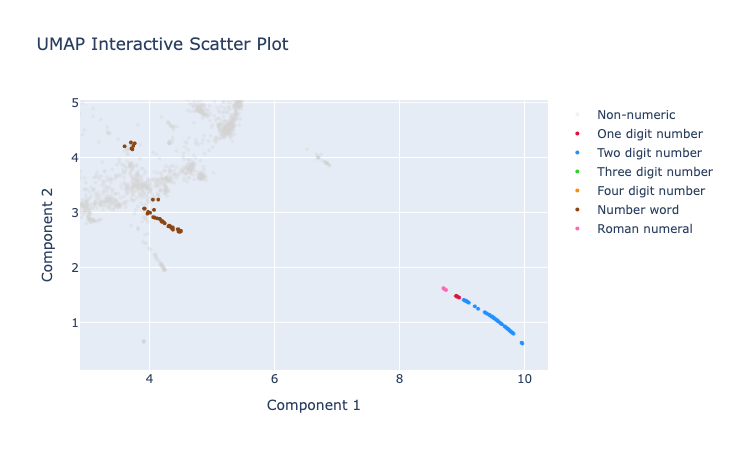This screenshot has width=729, height=450.
Task: Toggle the Non-numeric legend entry
Action: point(636,115)
